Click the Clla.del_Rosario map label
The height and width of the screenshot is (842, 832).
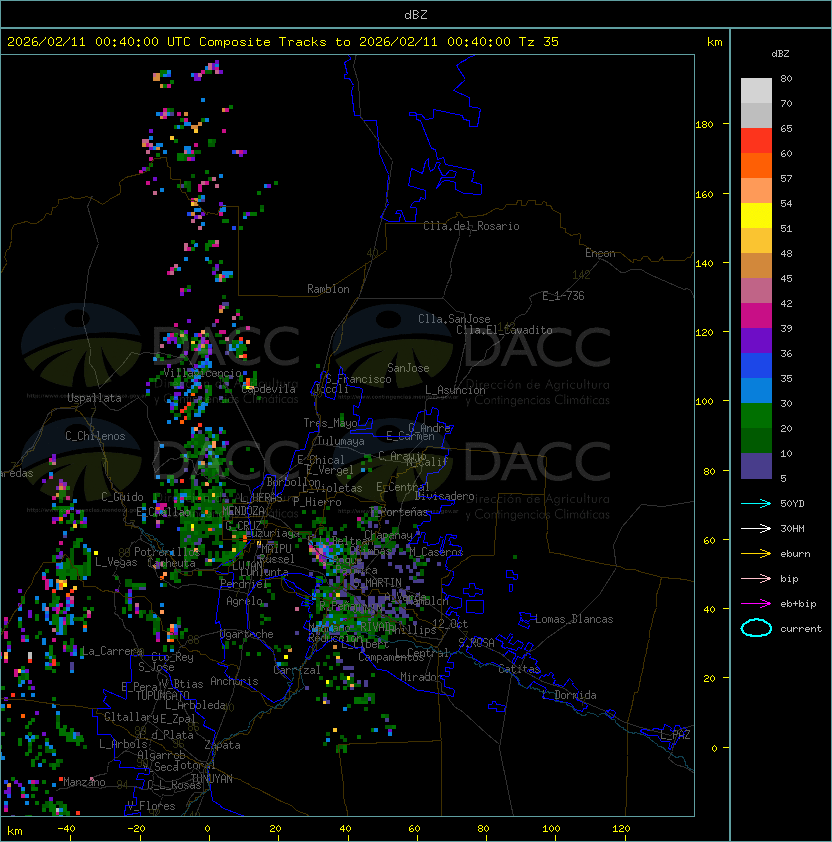point(471,226)
